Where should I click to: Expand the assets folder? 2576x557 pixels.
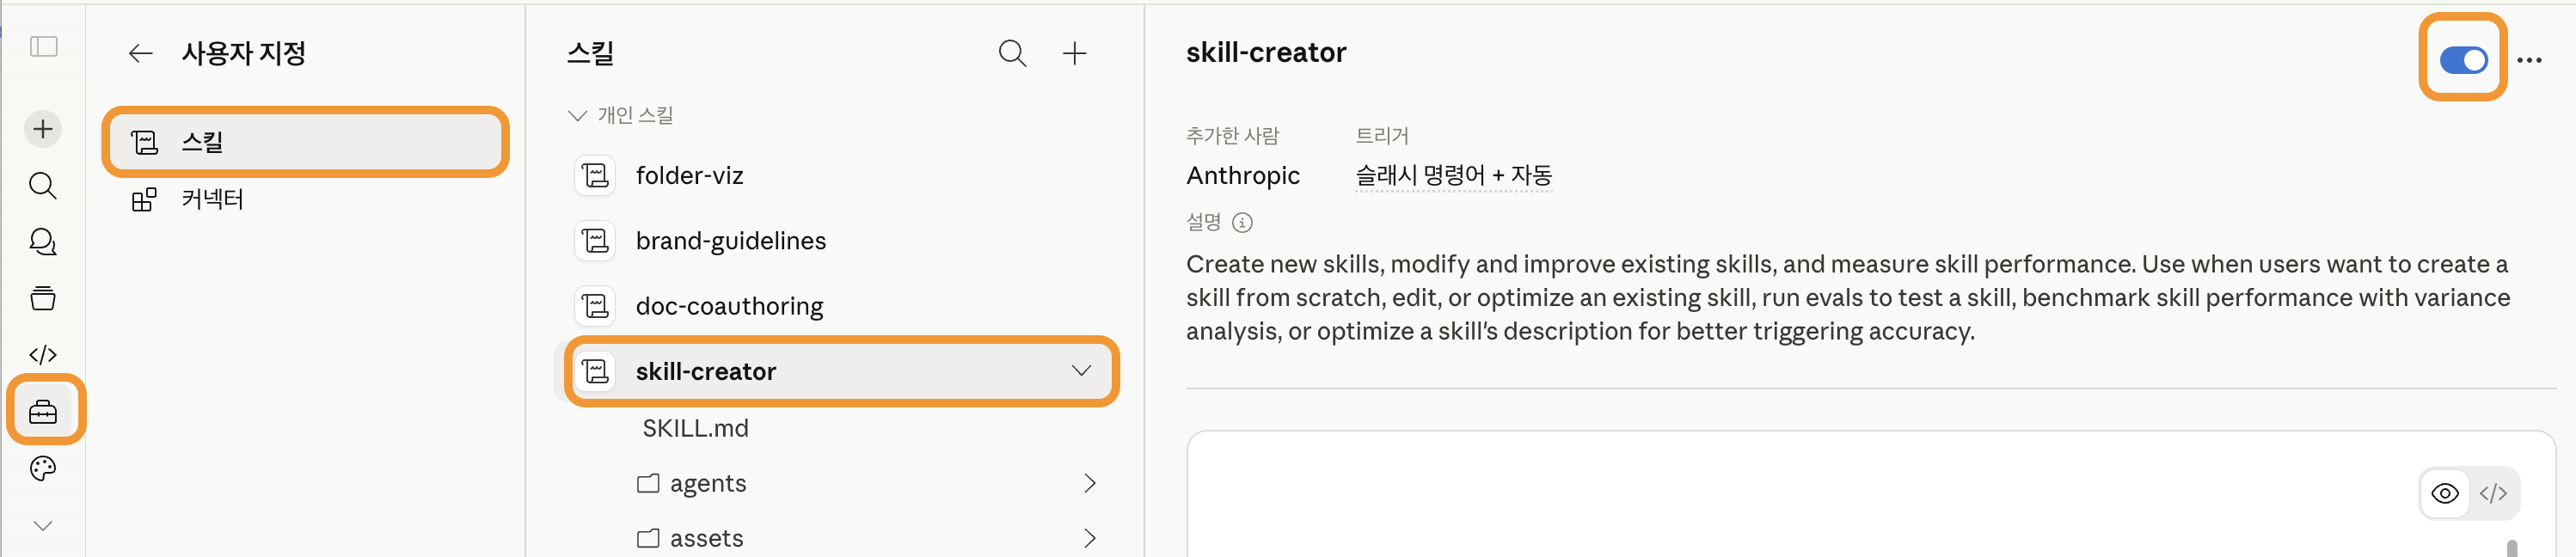[x=1089, y=539]
